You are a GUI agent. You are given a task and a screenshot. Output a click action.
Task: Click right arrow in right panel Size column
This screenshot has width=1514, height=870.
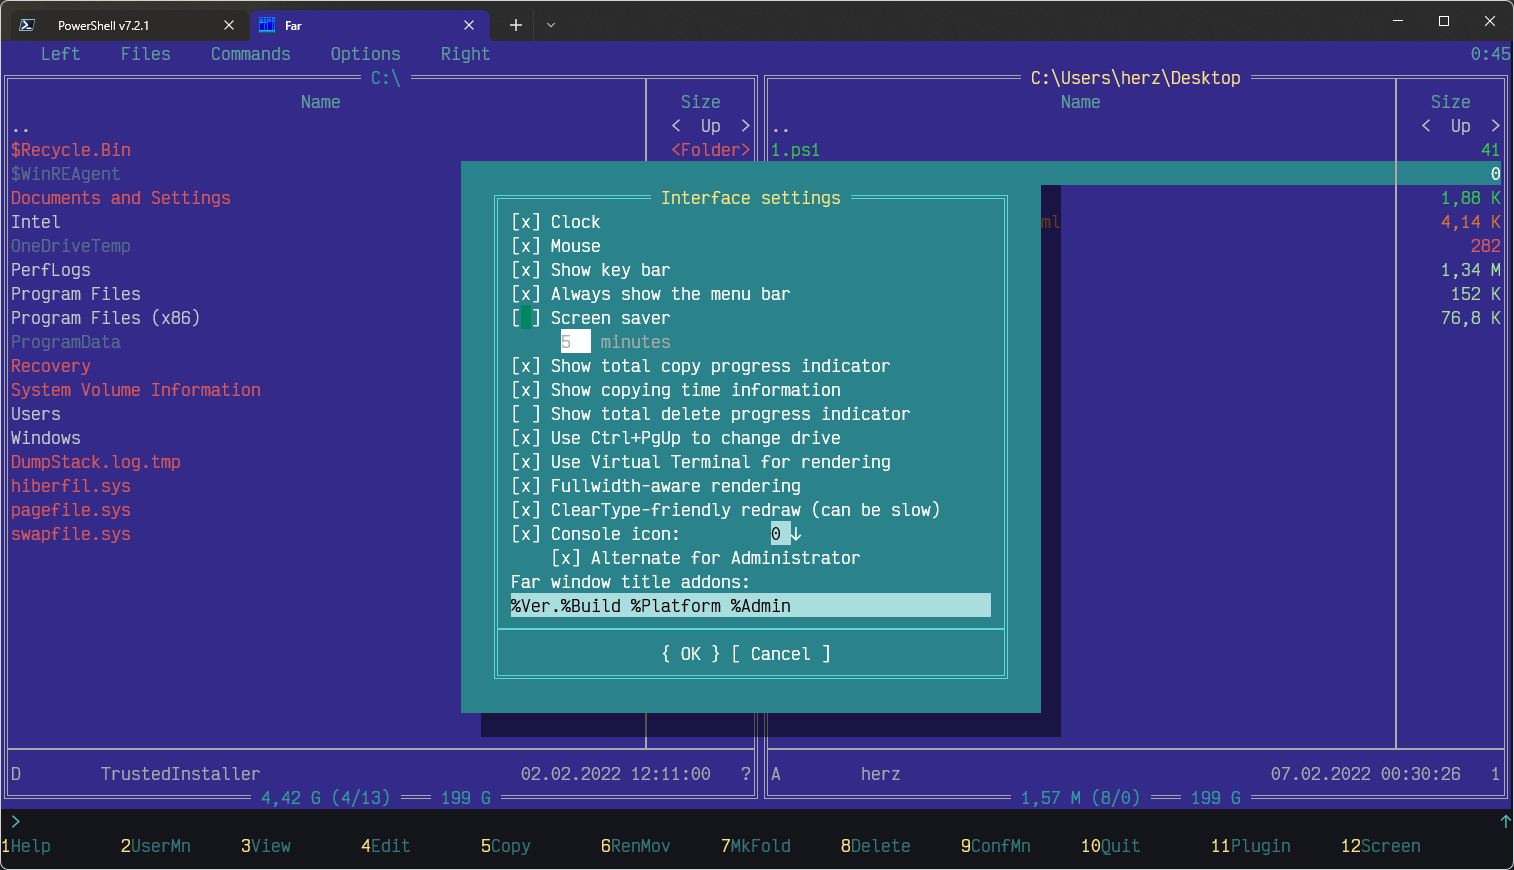pyautogui.click(x=1496, y=126)
